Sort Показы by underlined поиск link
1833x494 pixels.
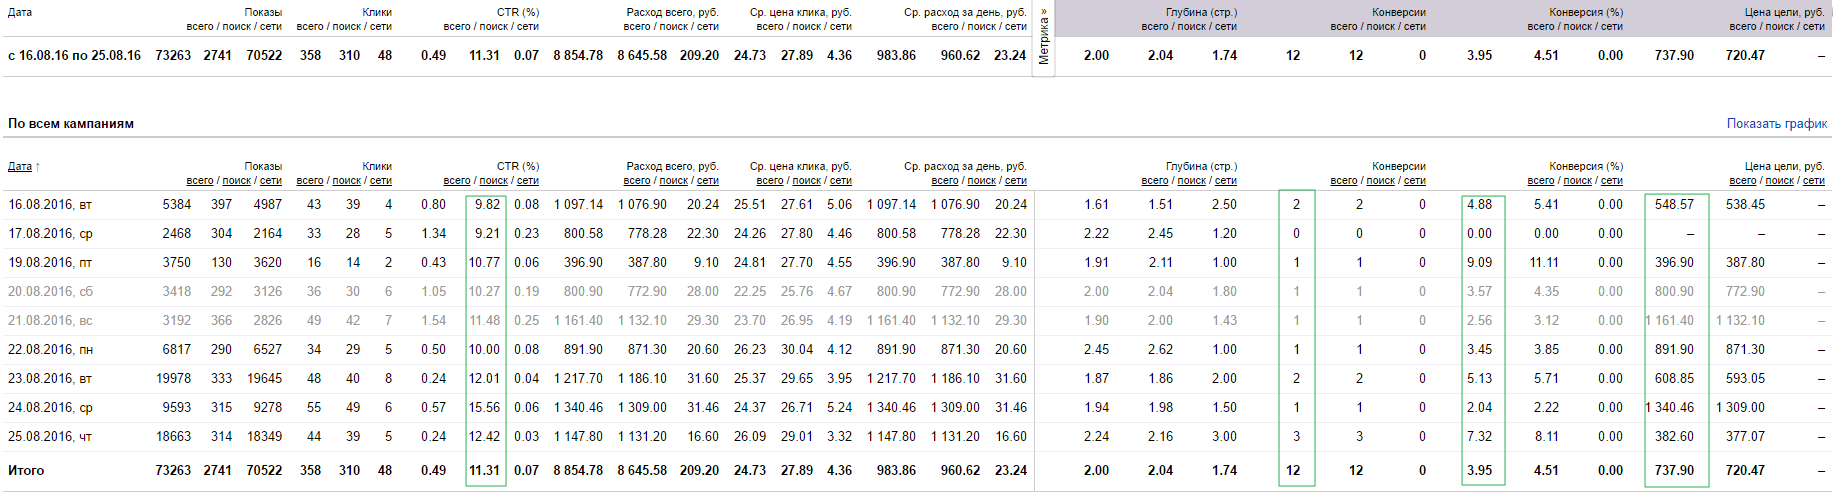237,181
